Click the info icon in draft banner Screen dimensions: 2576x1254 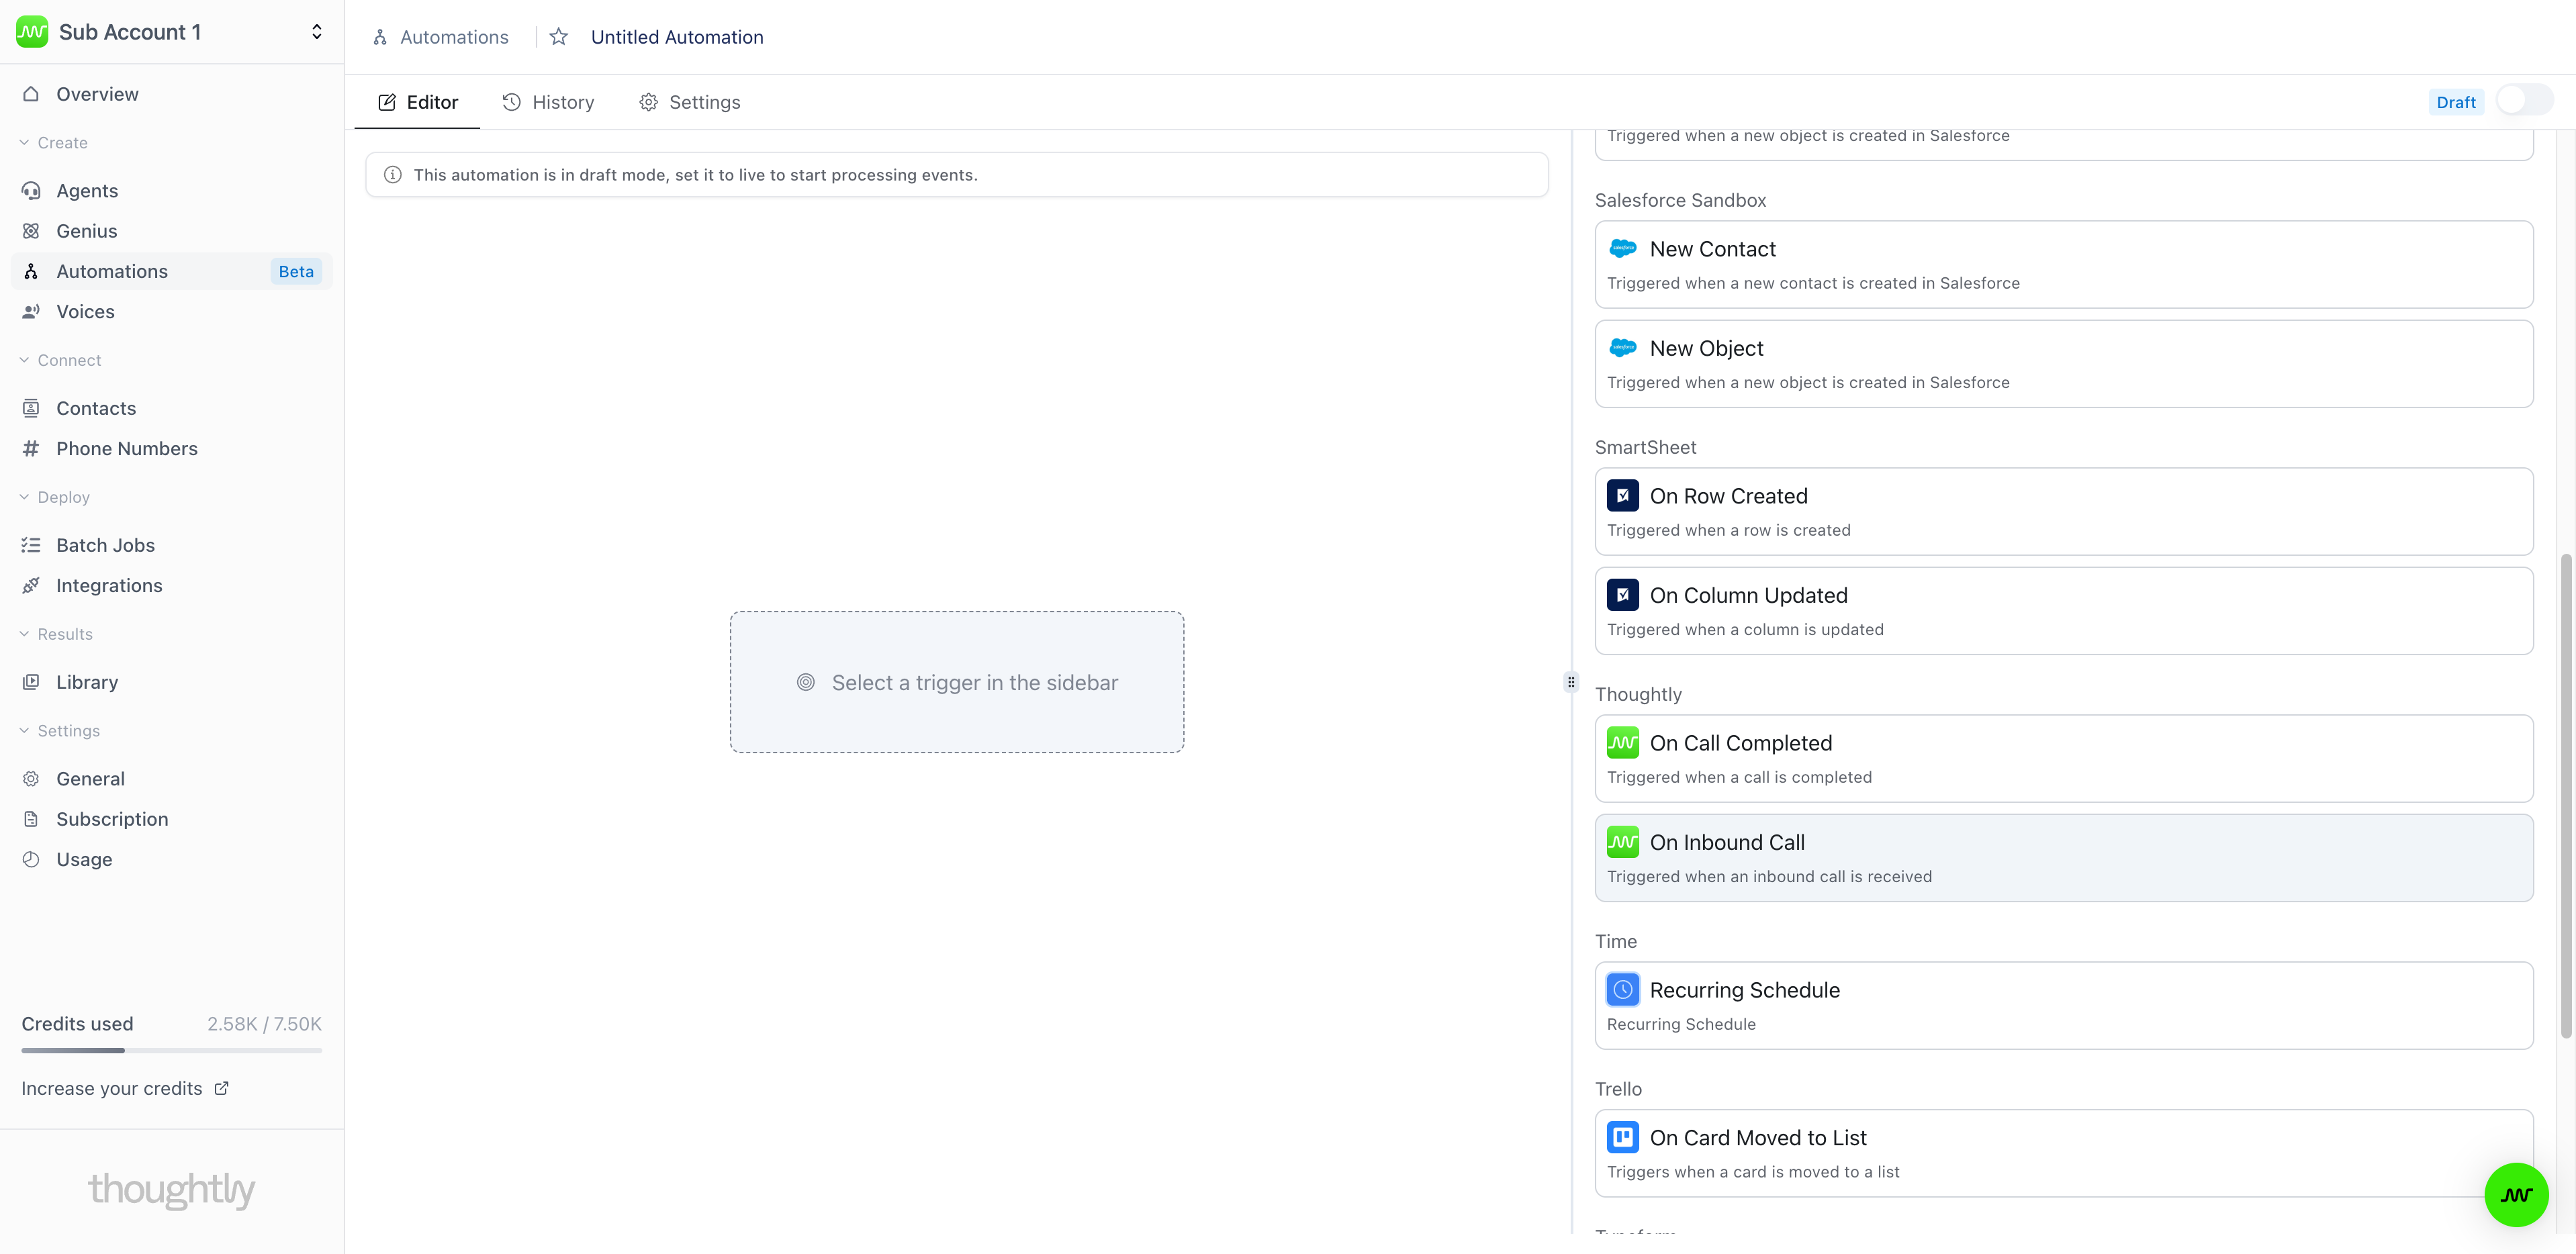[x=393, y=175]
